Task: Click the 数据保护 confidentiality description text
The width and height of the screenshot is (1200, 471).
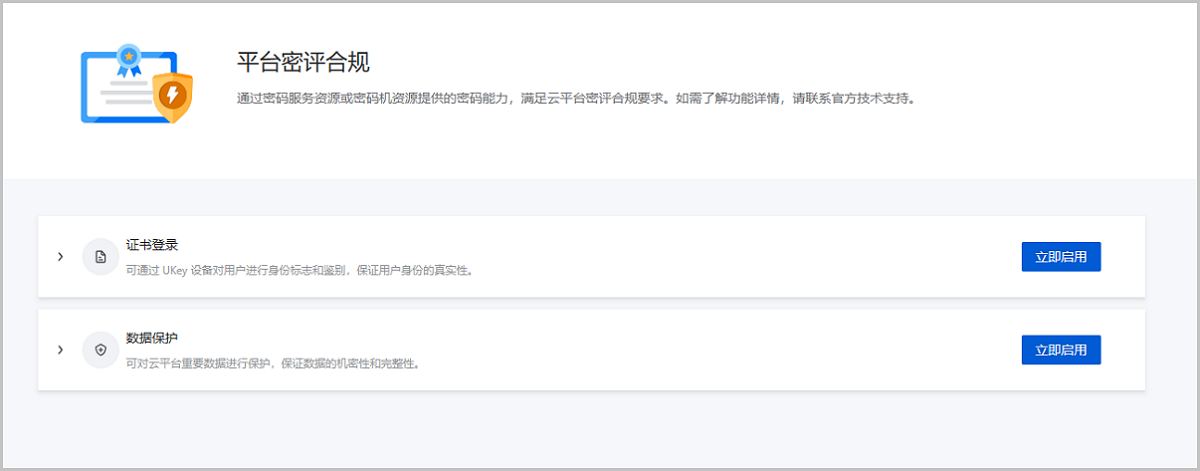Action: tap(271, 363)
